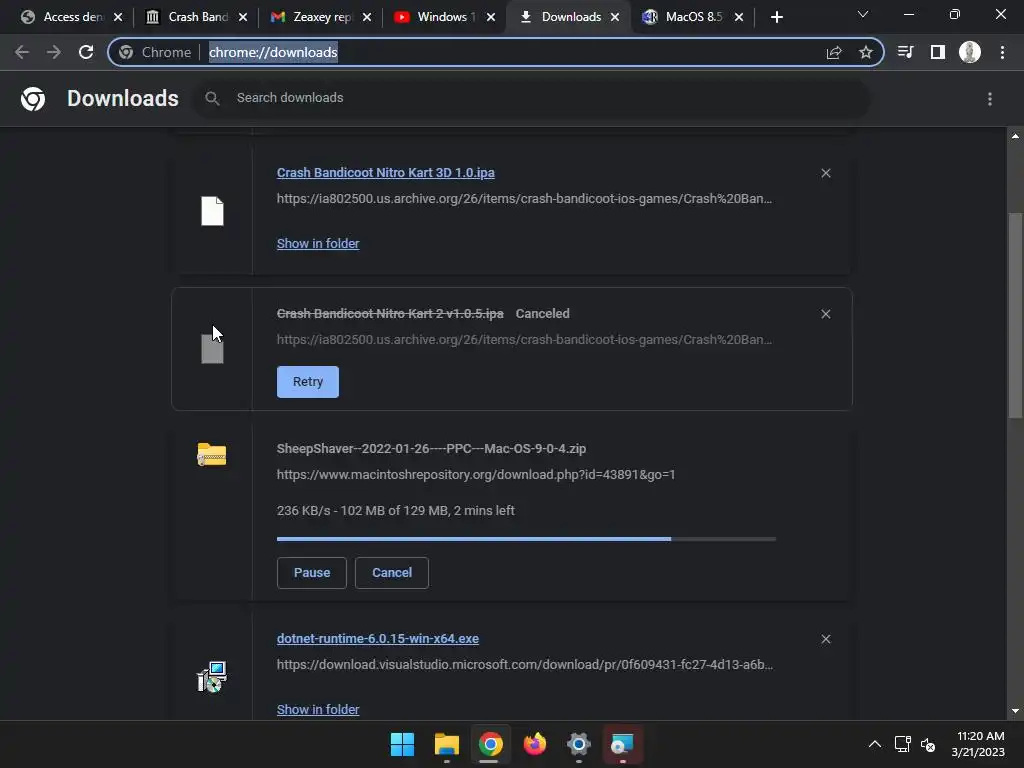The image size is (1024, 768).
Task: Open File Explorer from the taskbar
Action: click(447, 744)
